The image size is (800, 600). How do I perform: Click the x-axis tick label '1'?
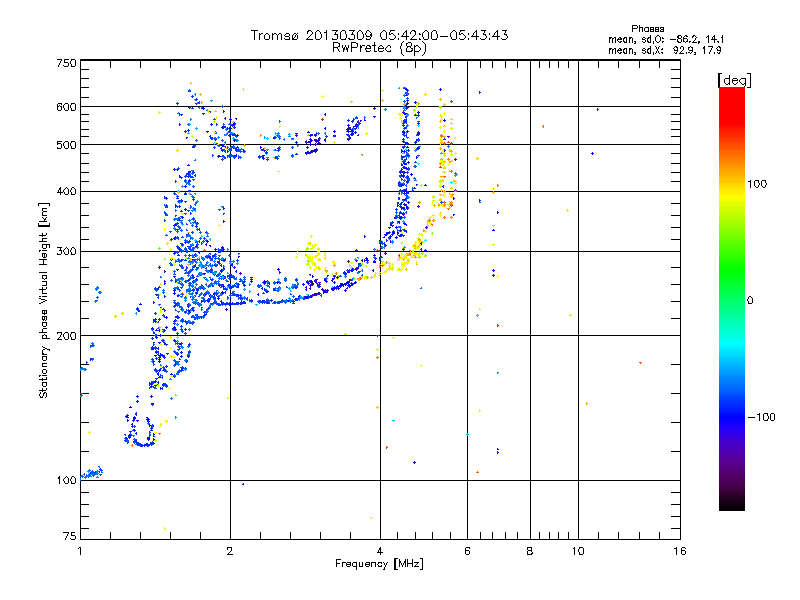coord(80,551)
